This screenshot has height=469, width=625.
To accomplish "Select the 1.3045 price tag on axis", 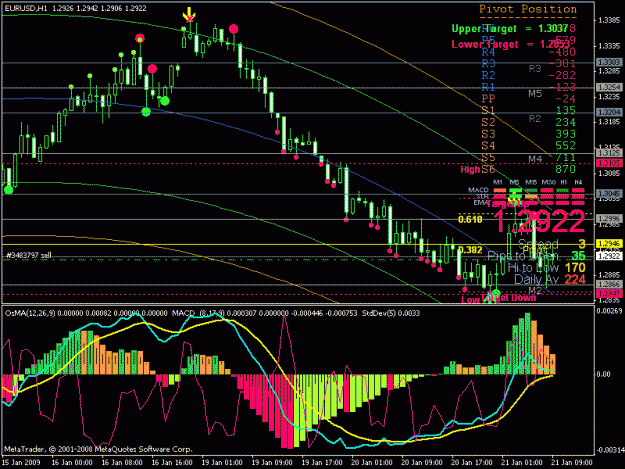I will click(x=609, y=194).
